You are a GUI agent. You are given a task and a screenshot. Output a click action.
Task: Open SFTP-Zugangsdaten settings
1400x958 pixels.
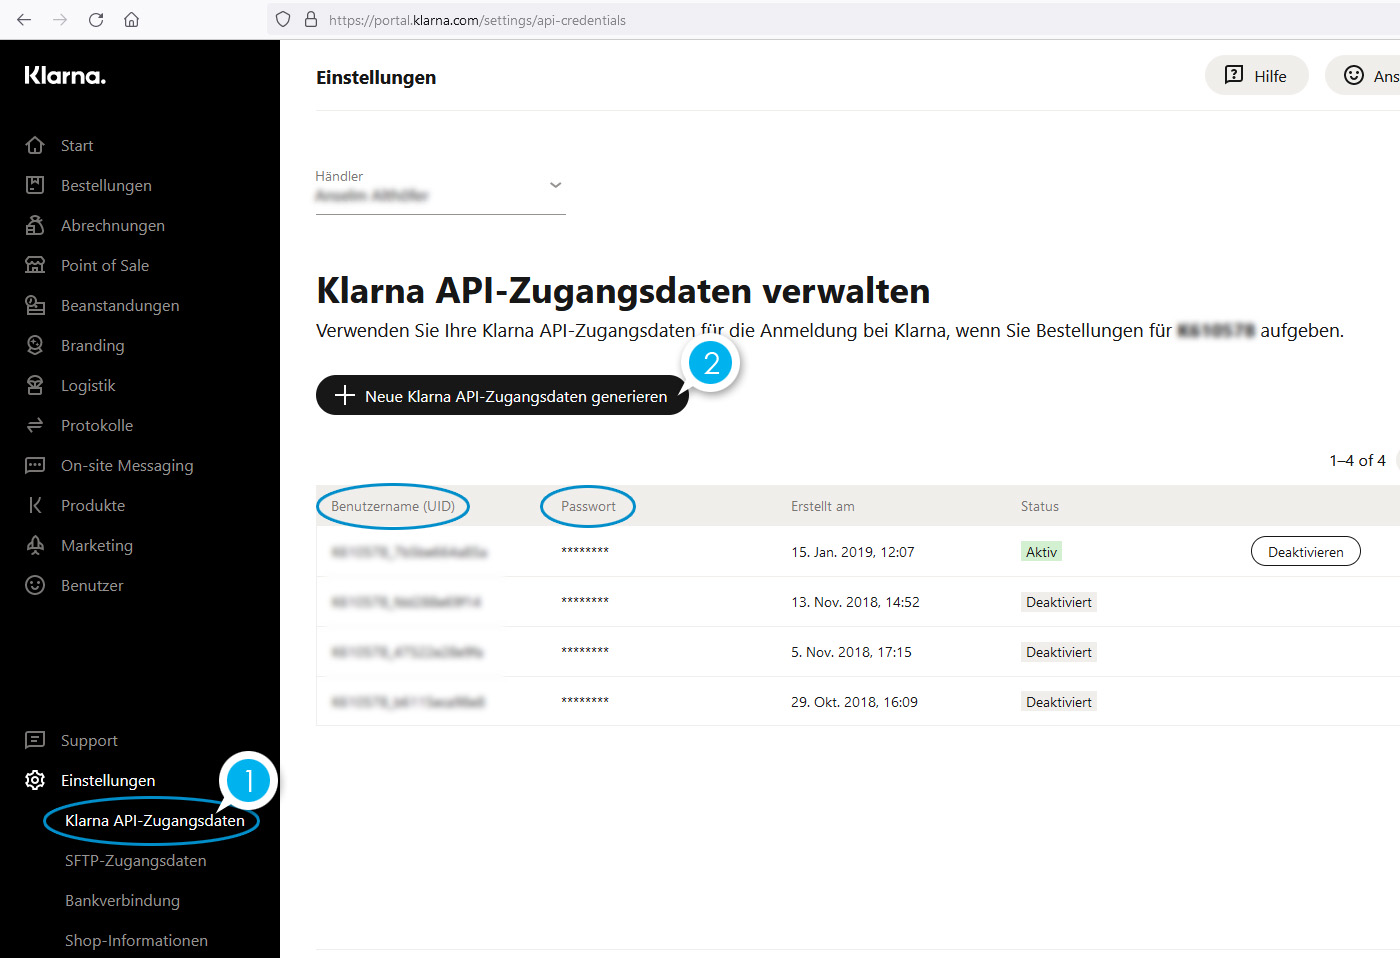click(135, 860)
